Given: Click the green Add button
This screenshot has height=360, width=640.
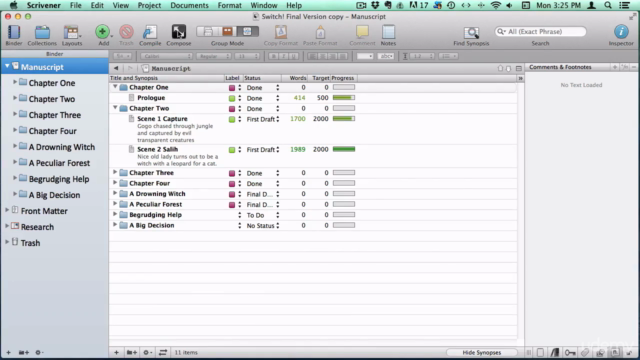Looking at the screenshot, I should click(x=102, y=32).
